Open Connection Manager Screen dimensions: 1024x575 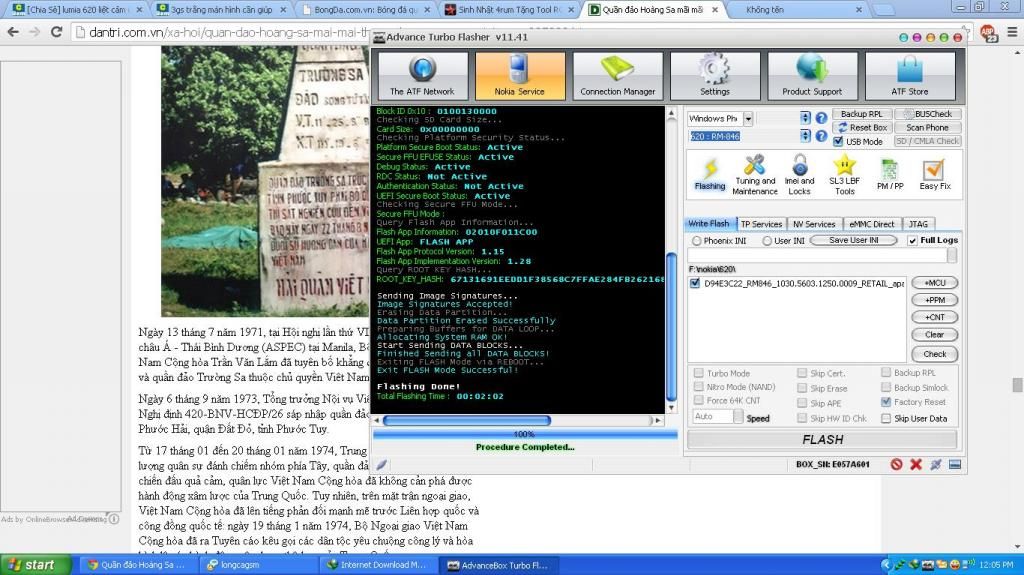coord(618,76)
